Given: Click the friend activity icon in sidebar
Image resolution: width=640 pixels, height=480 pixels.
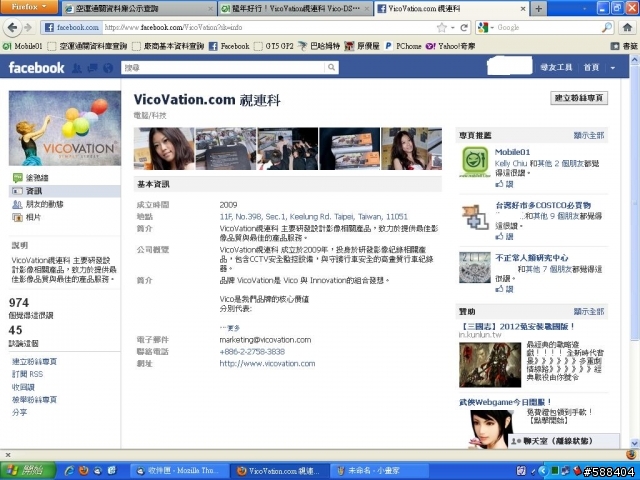Looking at the screenshot, I should [17, 204].
